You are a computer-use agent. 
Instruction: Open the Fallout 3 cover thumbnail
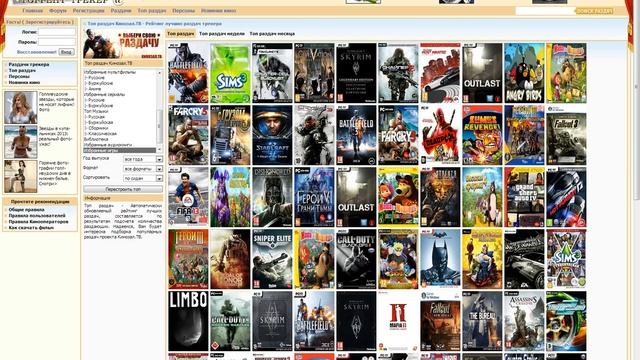coord(566,135)
